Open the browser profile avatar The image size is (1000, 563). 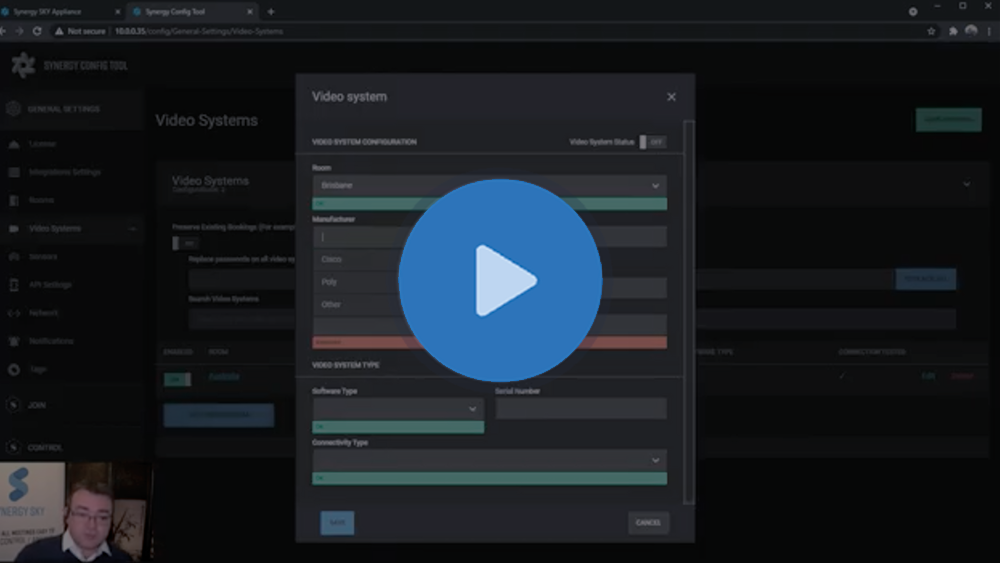click(971, 31)
